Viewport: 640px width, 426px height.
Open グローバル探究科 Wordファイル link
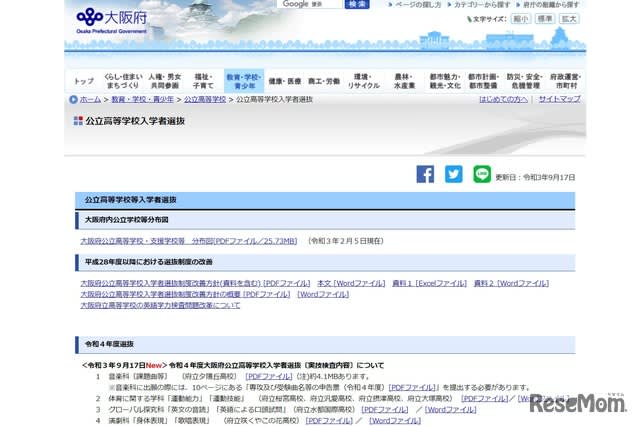pyautogui.click(x=451, y=409)
